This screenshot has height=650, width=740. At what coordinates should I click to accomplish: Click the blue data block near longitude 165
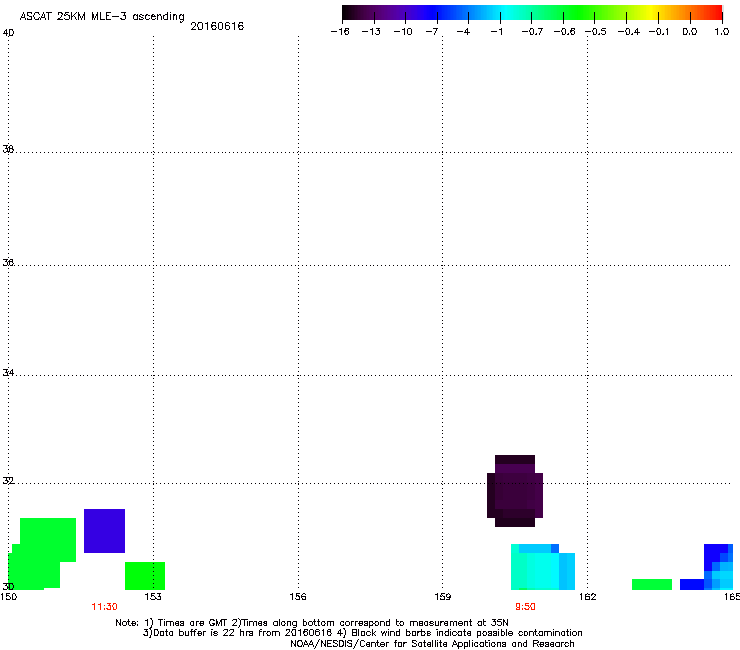(706, 567)
